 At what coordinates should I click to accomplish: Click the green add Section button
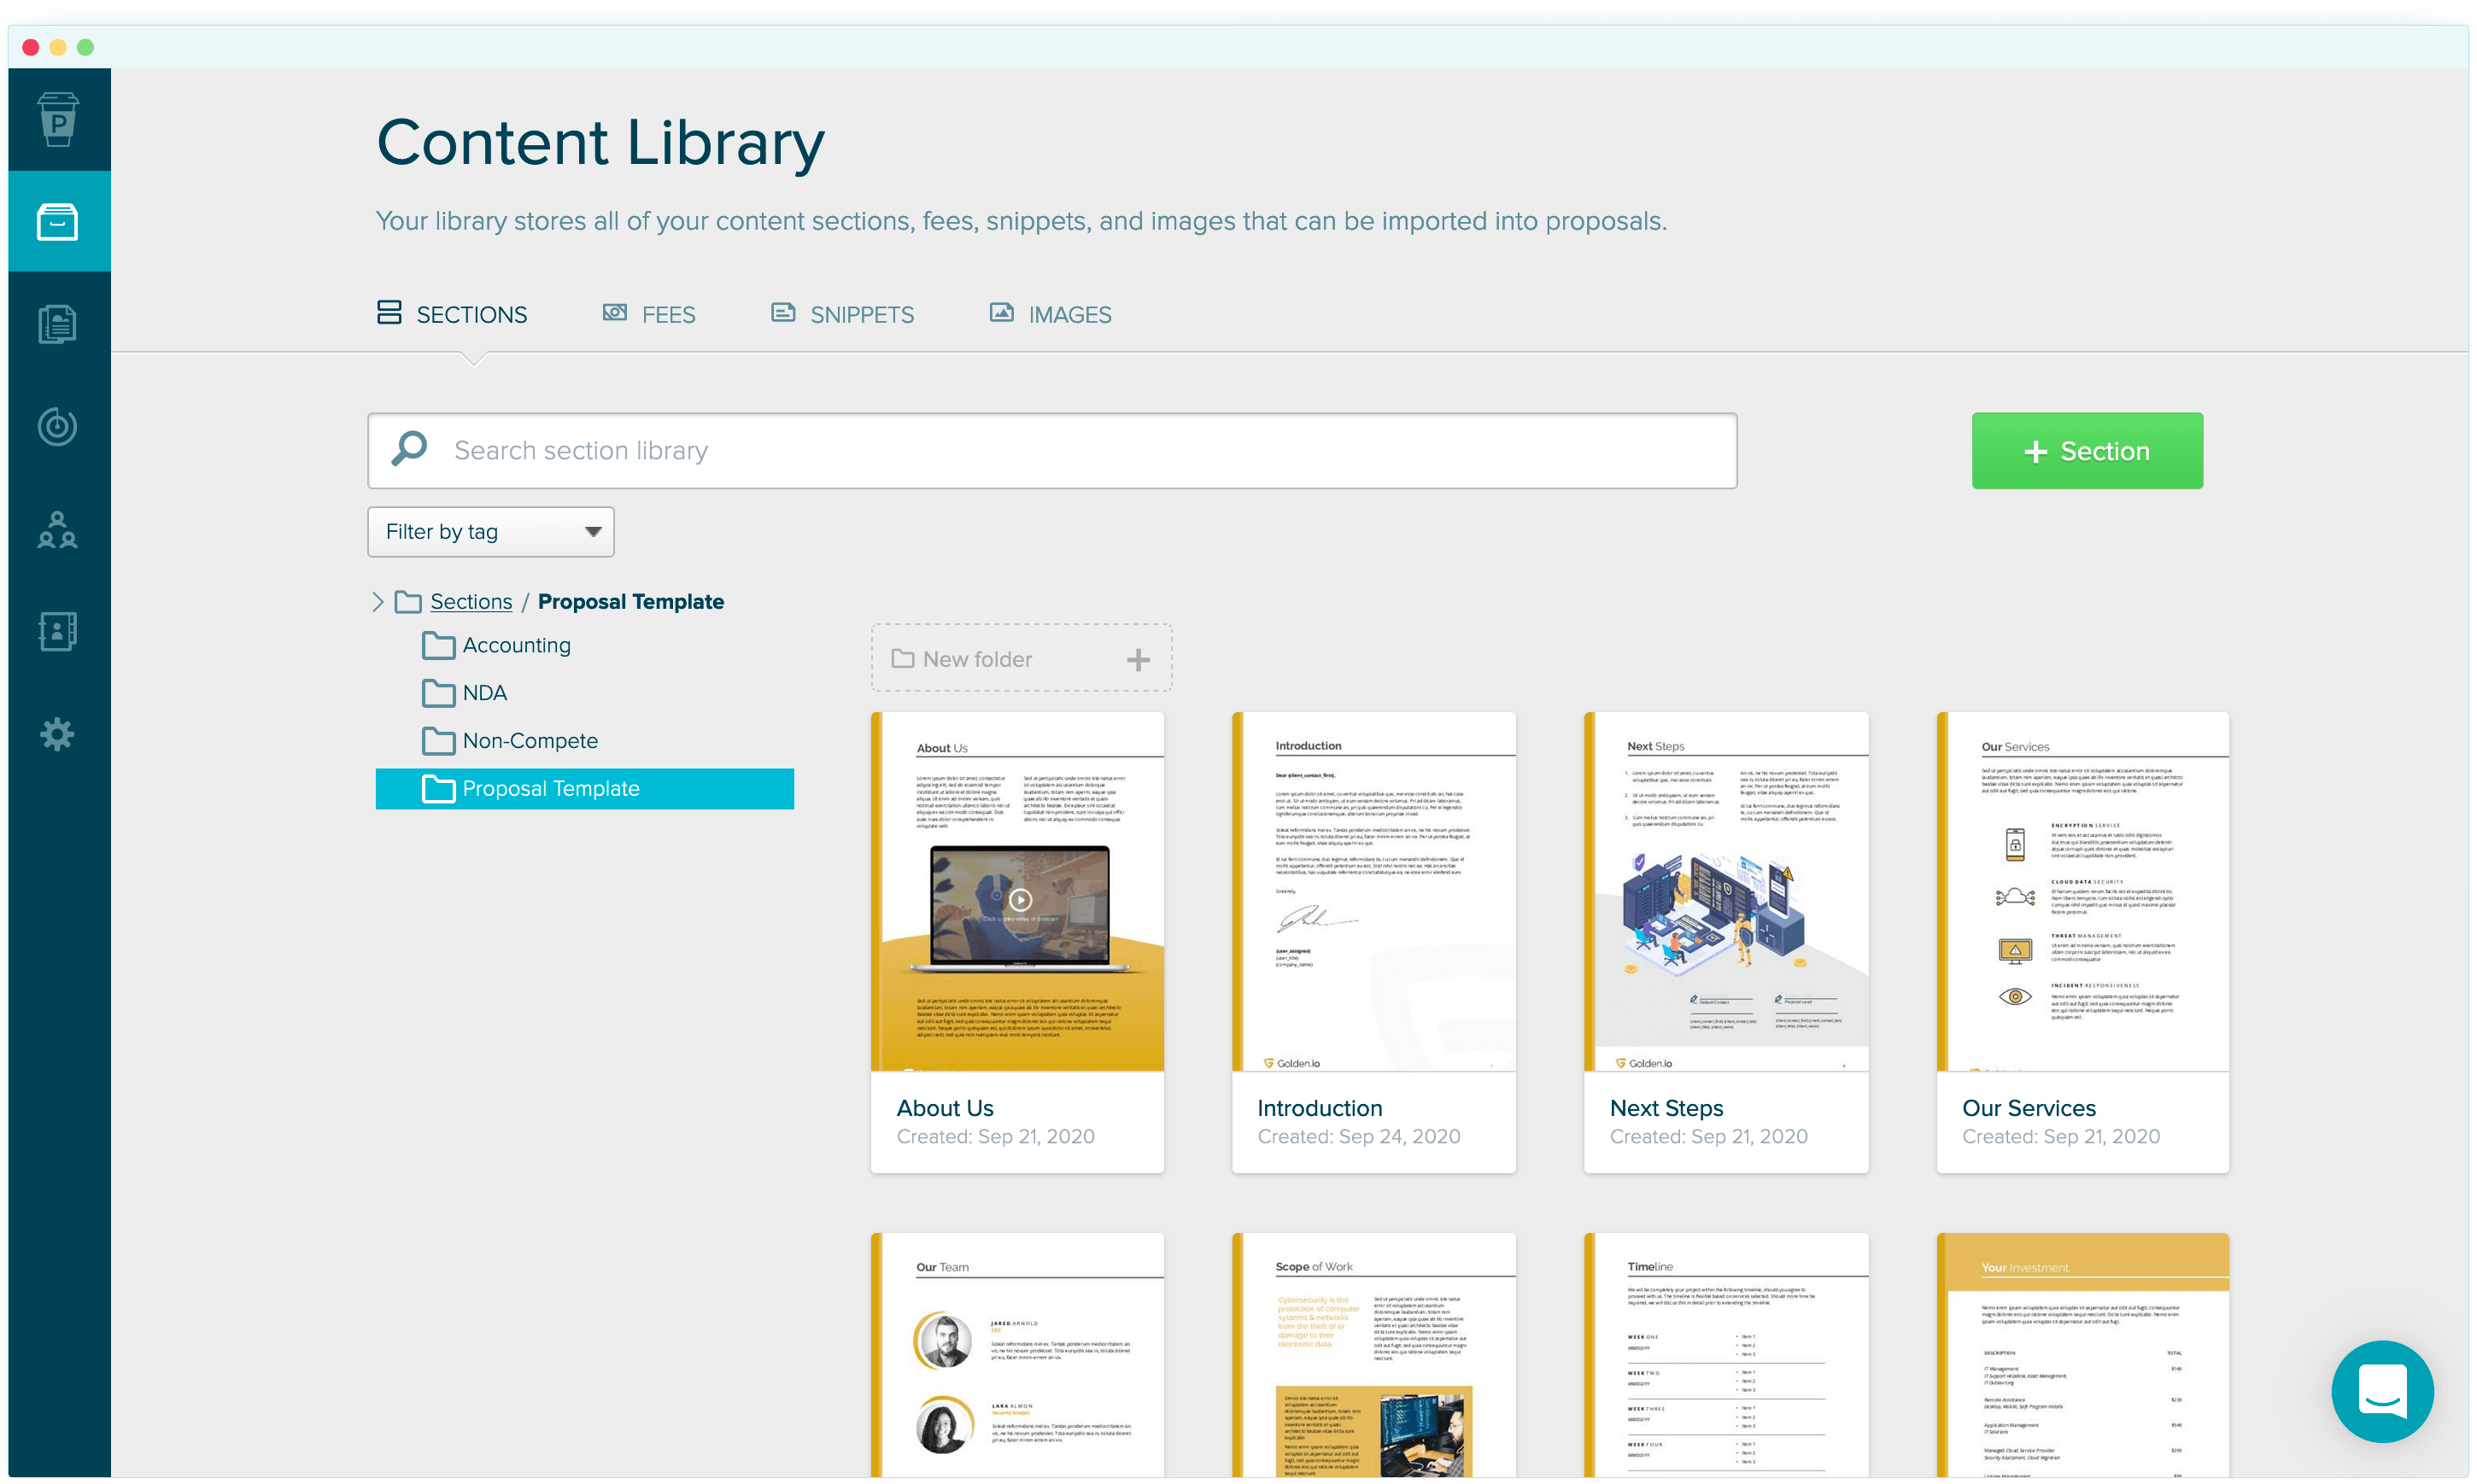coord(2086,451)
